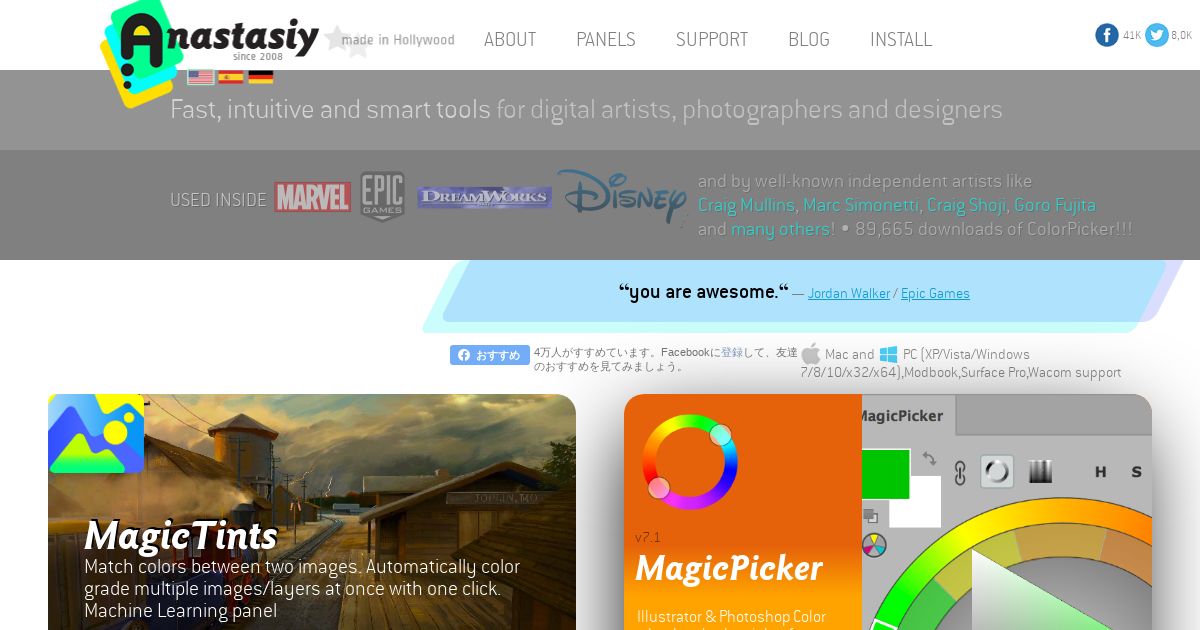
Task: Switch to gradient bars mode icon
Action: [1041, 471]
